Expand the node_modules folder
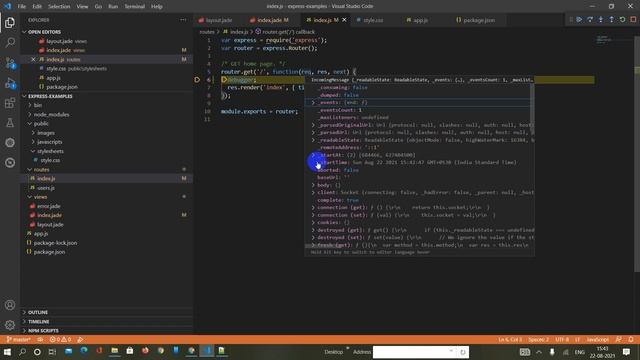 click(30, 114)
